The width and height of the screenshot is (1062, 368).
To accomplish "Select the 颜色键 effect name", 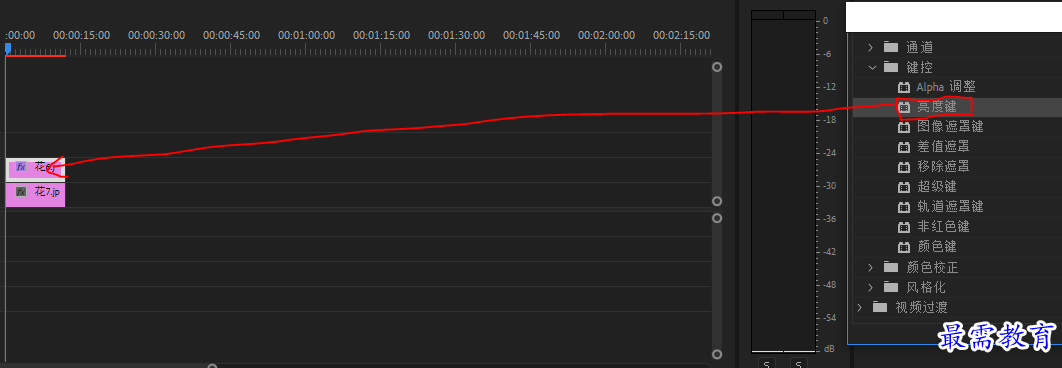I will click(x=937, y=247).
